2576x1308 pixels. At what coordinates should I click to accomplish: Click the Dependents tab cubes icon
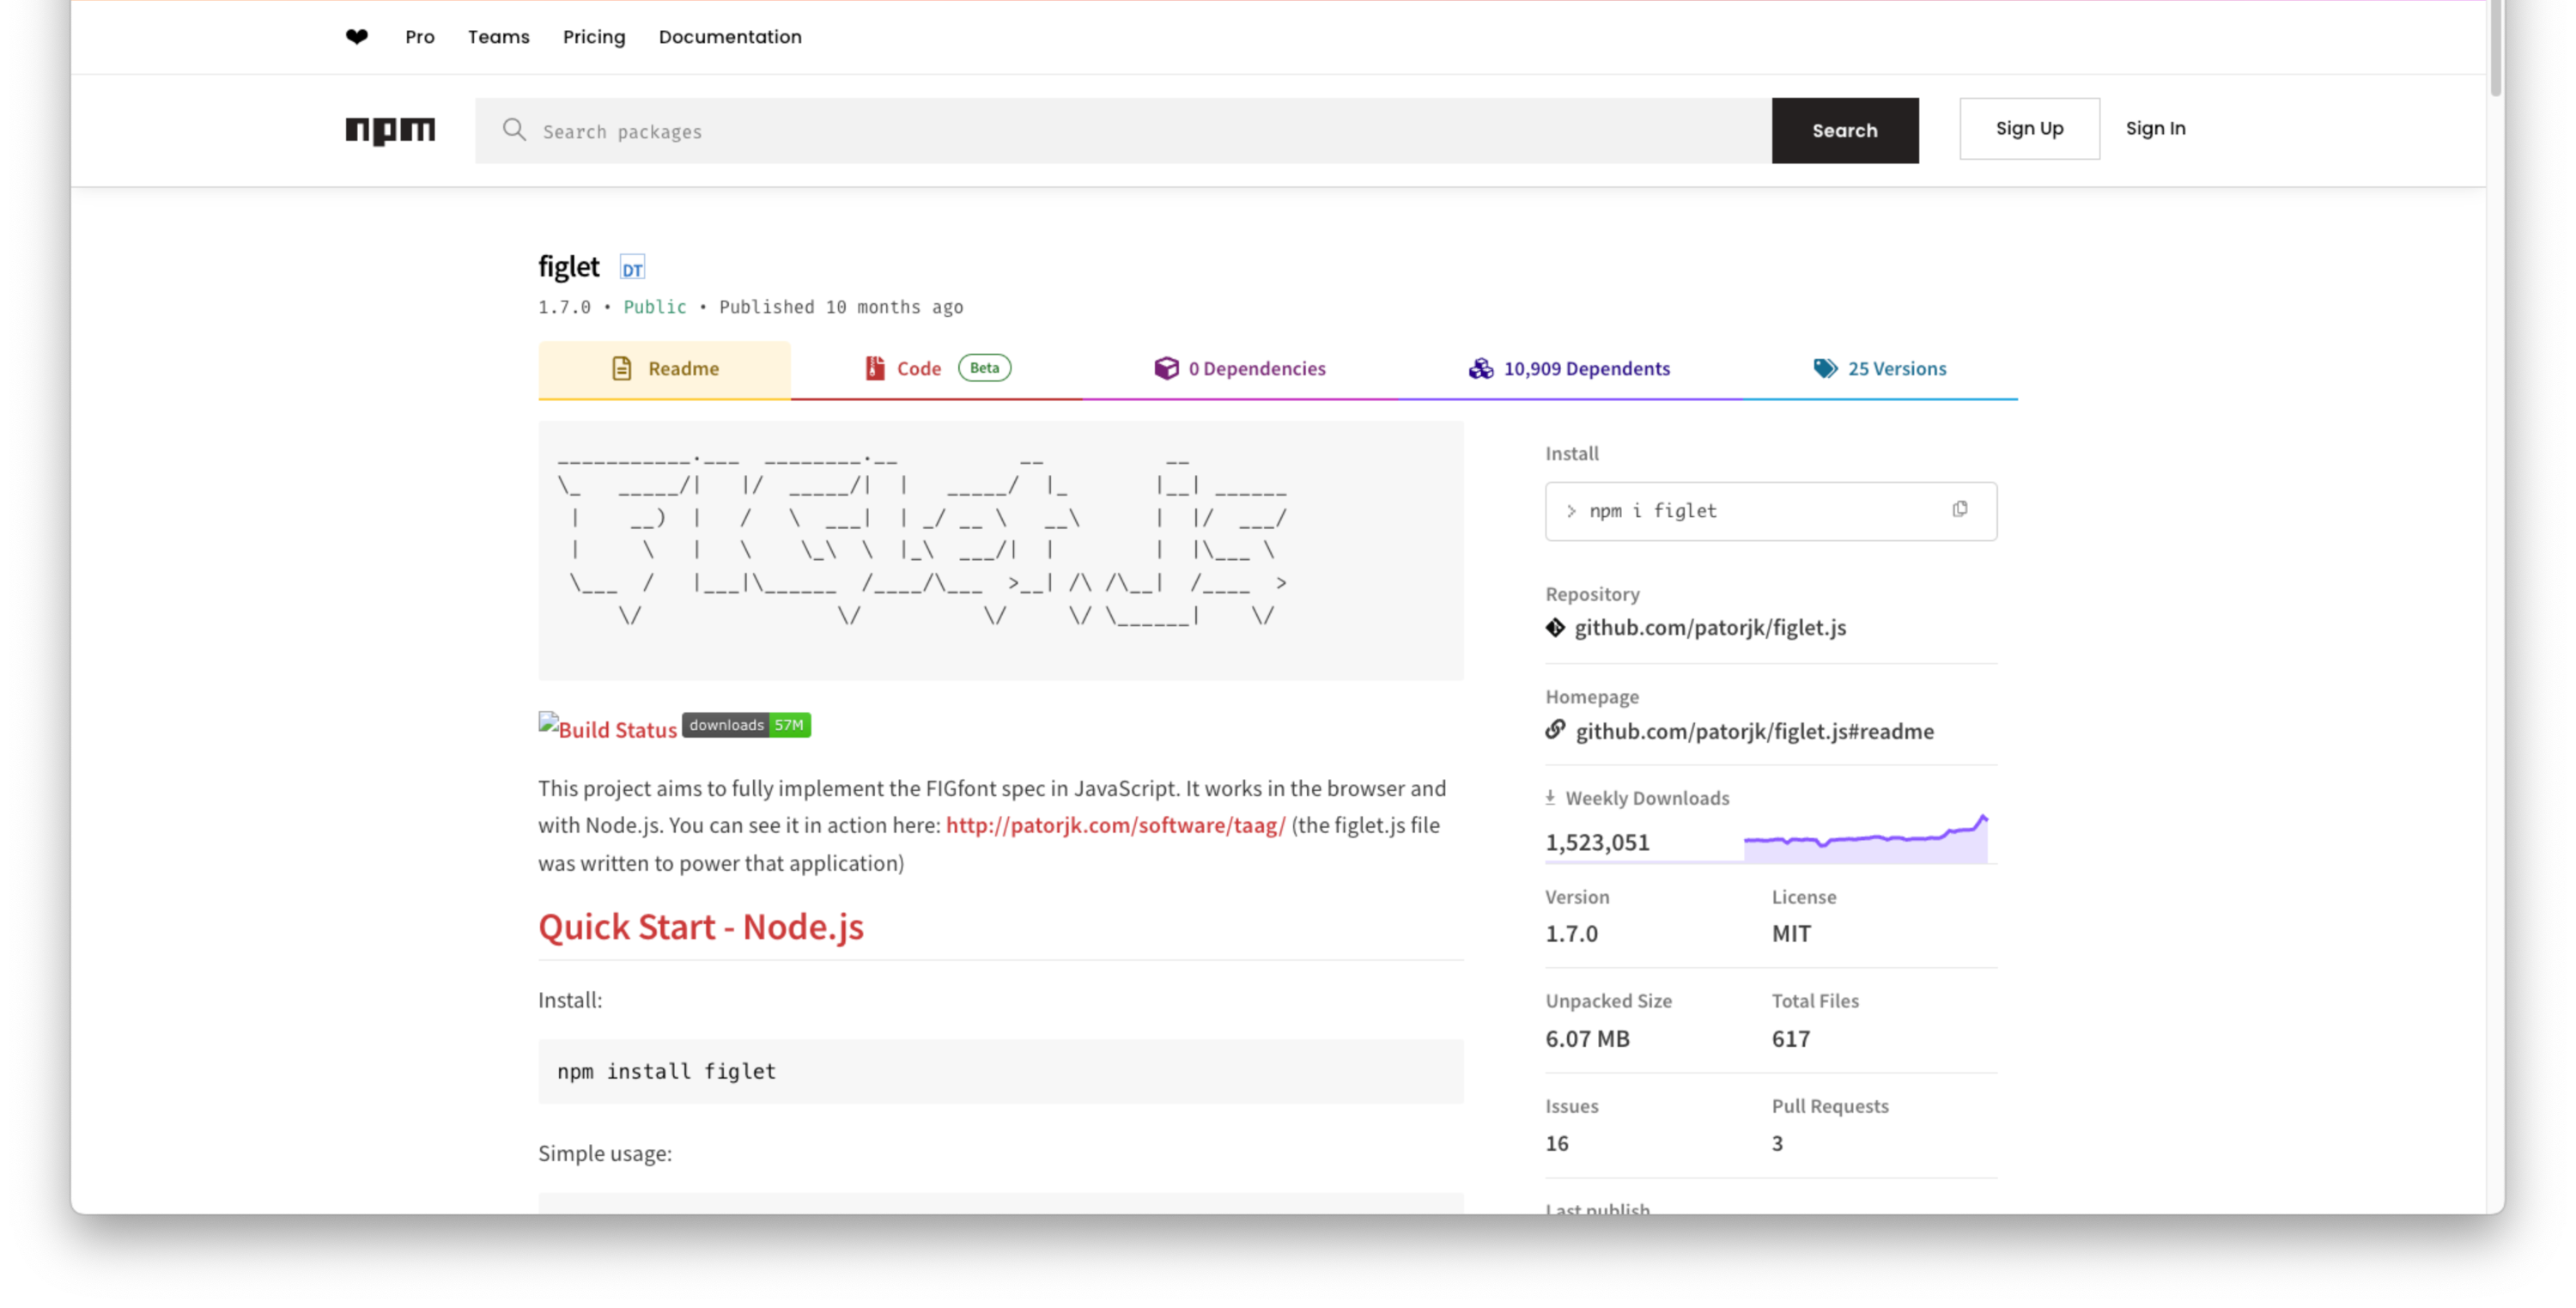1480,369
